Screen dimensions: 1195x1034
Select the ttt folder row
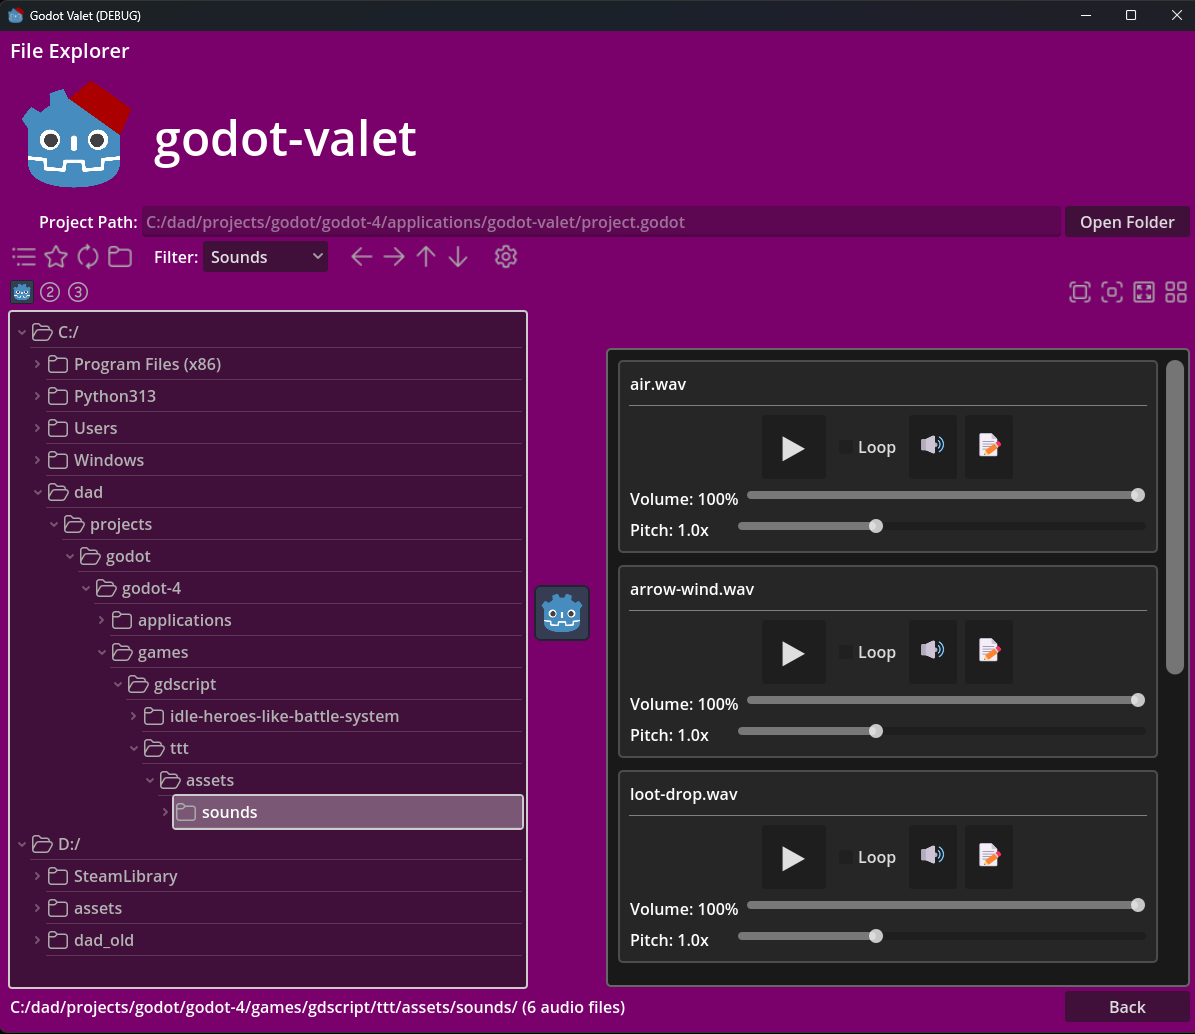coord(332,748)
